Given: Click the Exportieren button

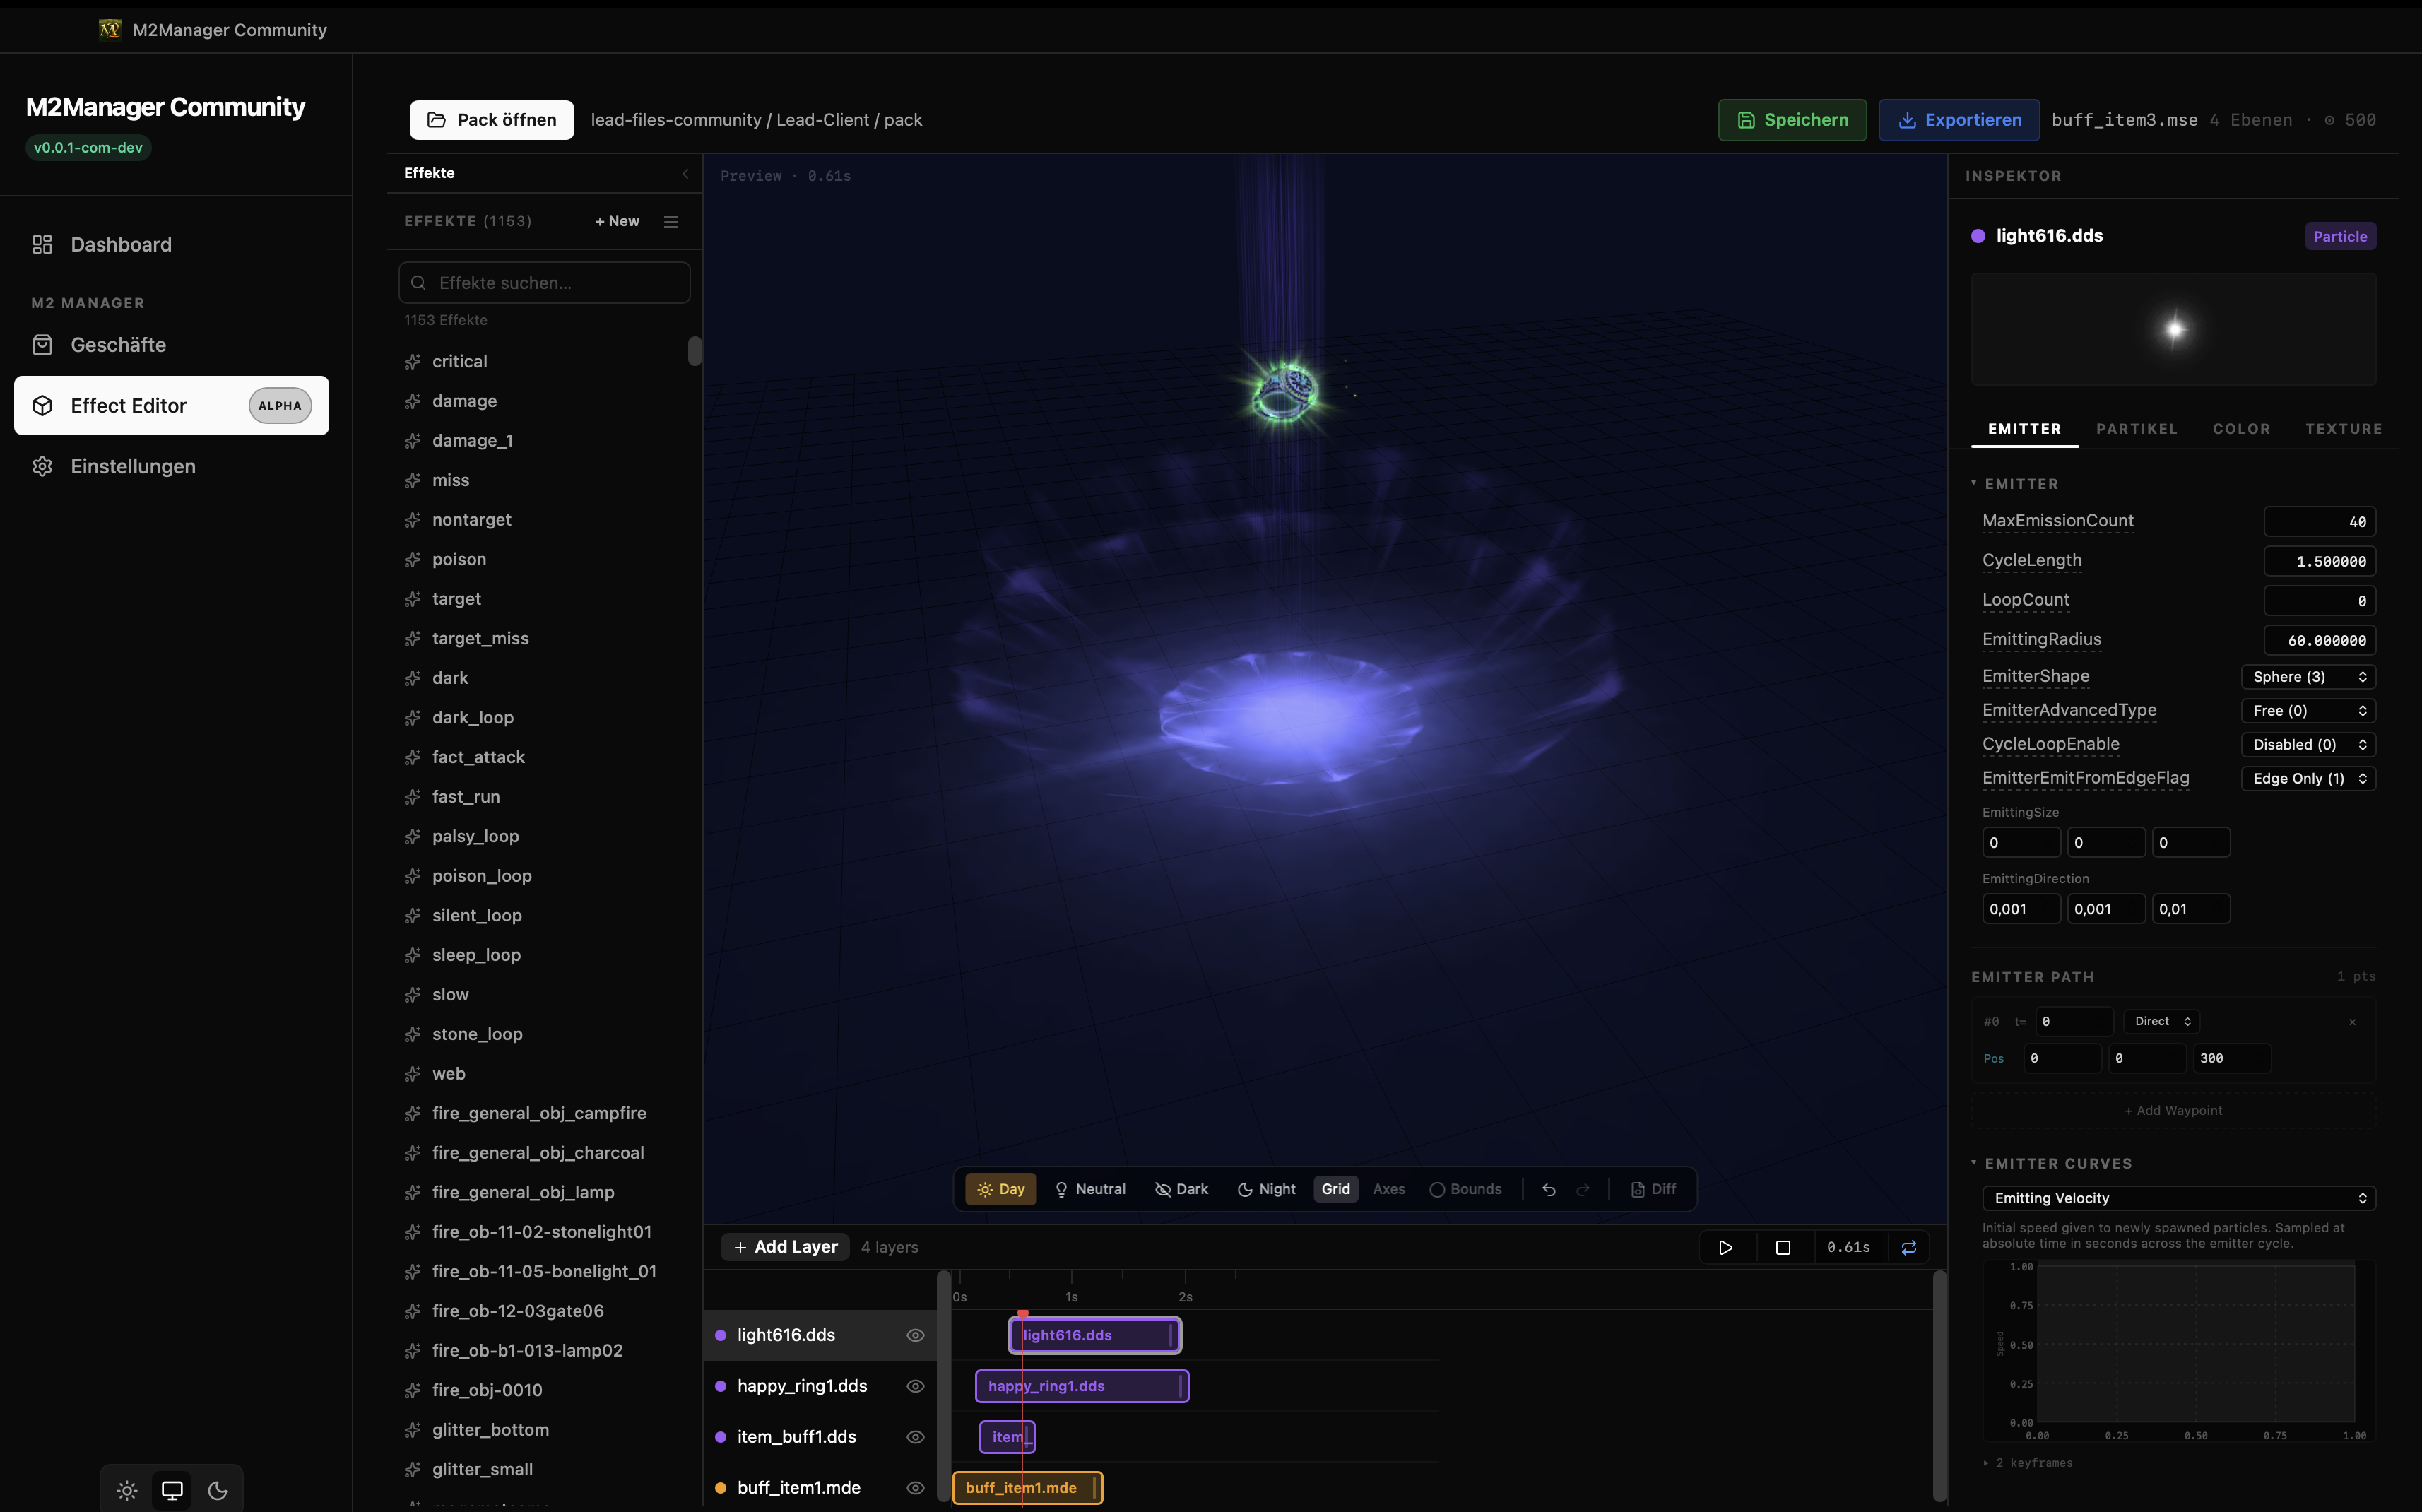Looking at the screenshot, I should tap(1958, 120).
